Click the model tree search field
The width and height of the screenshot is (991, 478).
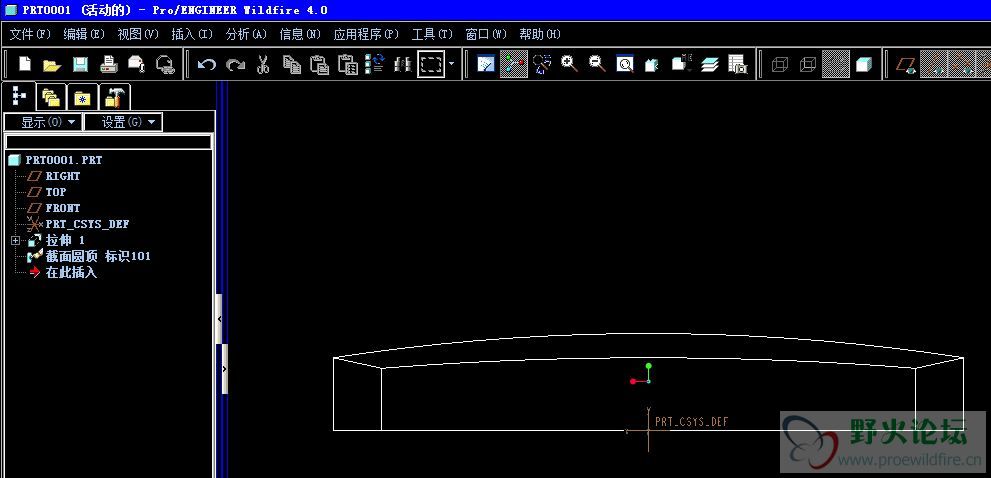tap(108, 142)
